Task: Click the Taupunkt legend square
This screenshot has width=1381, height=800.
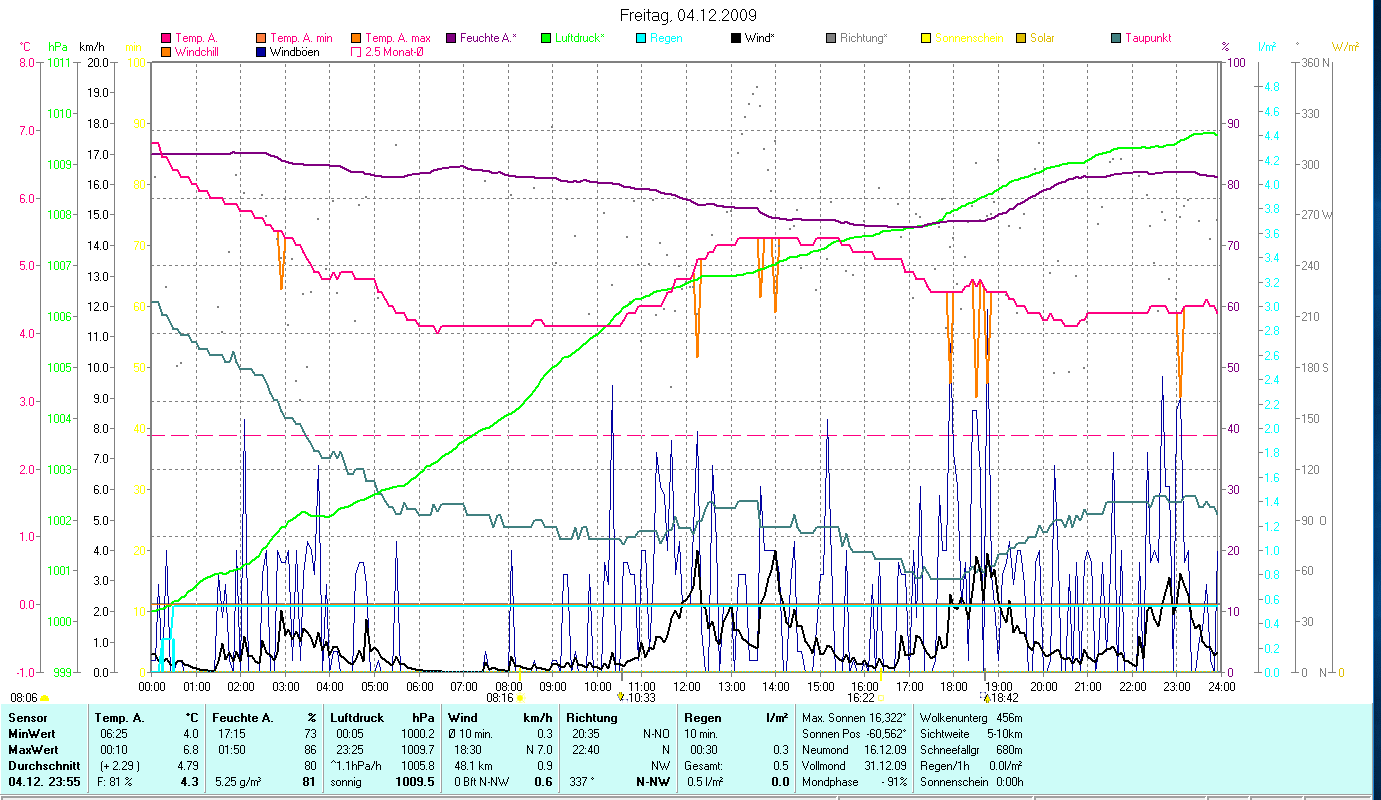Action: point(1116,39)
